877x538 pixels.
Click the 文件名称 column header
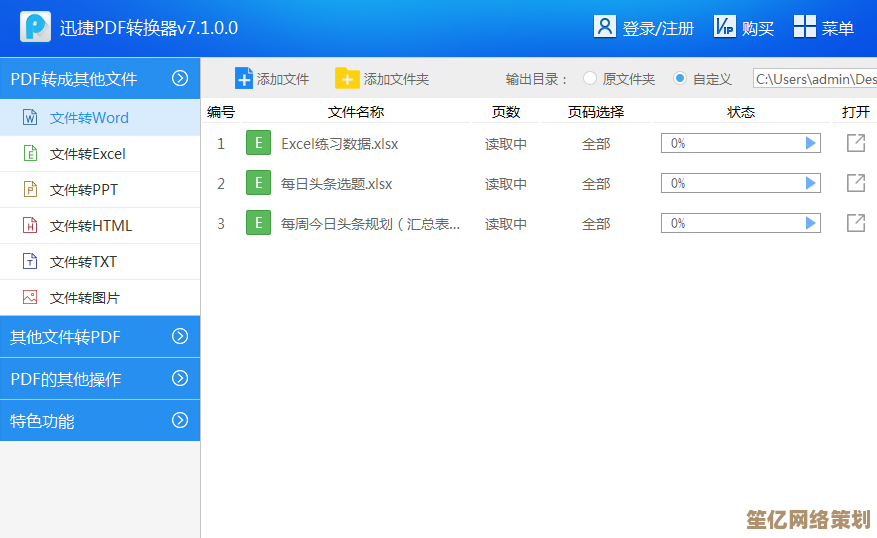(356, 112)
